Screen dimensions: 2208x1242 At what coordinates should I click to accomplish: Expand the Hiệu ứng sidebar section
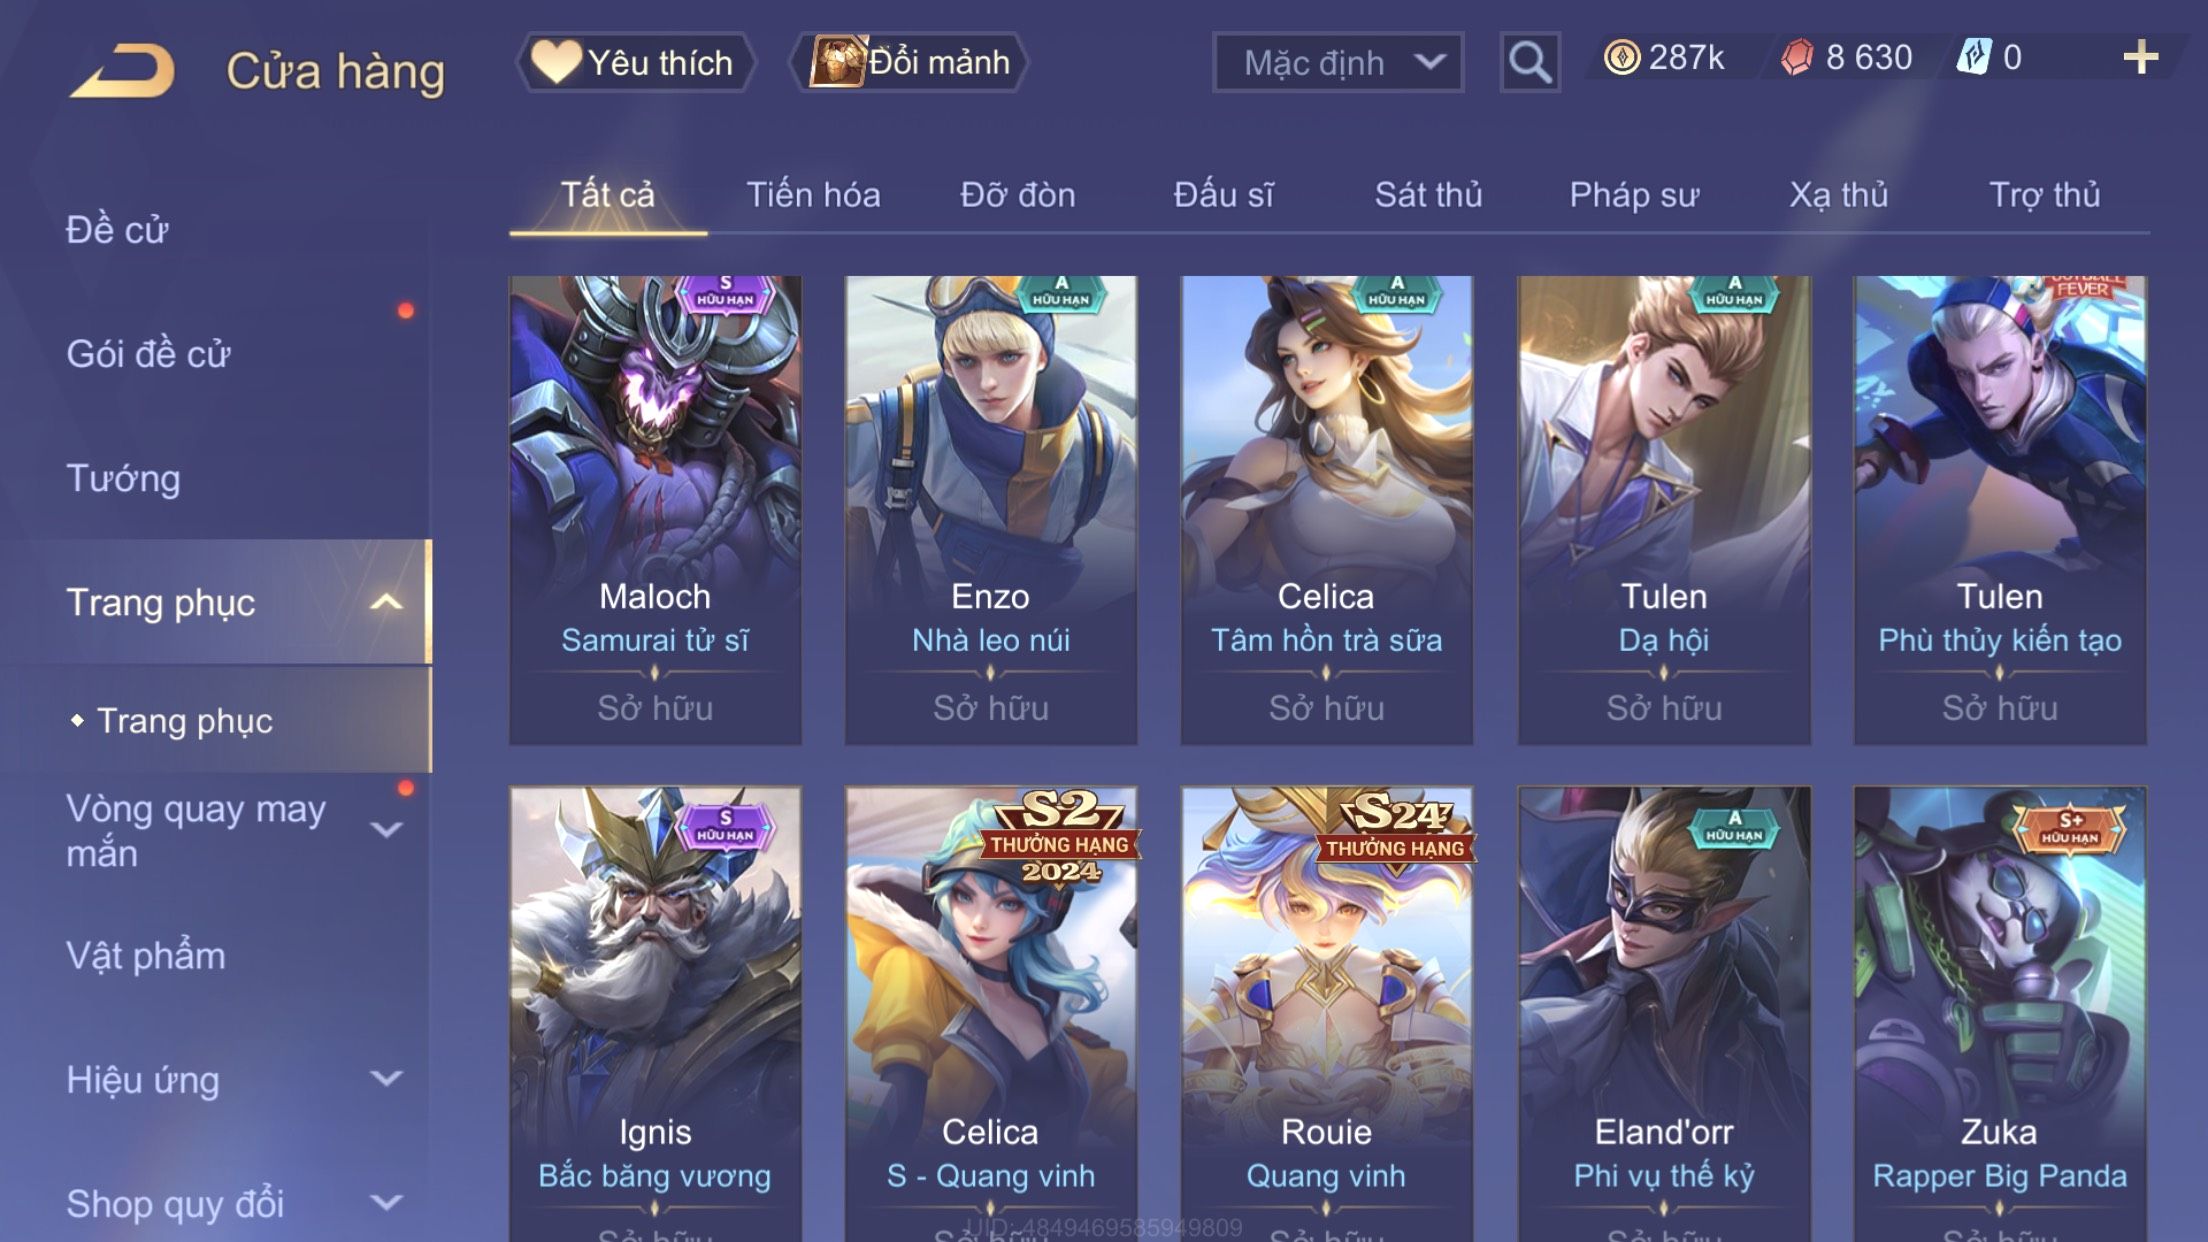(386, 1079)
